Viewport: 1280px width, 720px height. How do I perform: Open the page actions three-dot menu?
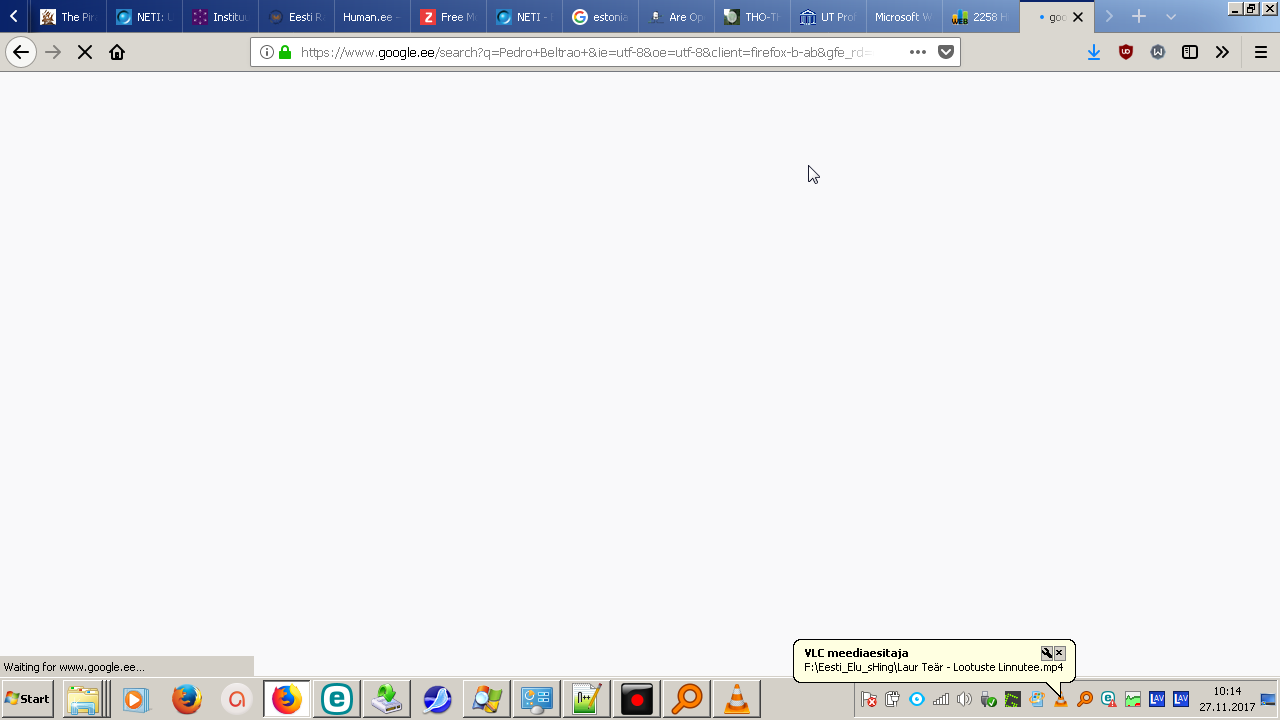click(x=918, y=53)
